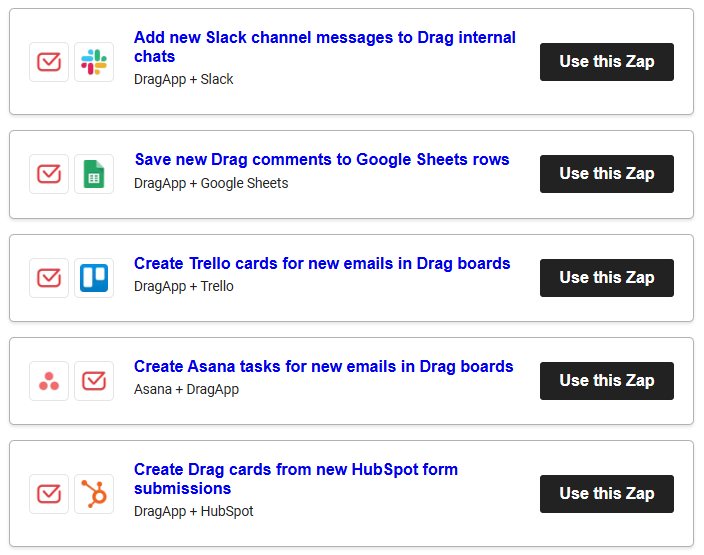Screen dimensions: 704x555
Task: Open 'Save new Drag comments to Google Sheets' link
Action: (322, 160)
